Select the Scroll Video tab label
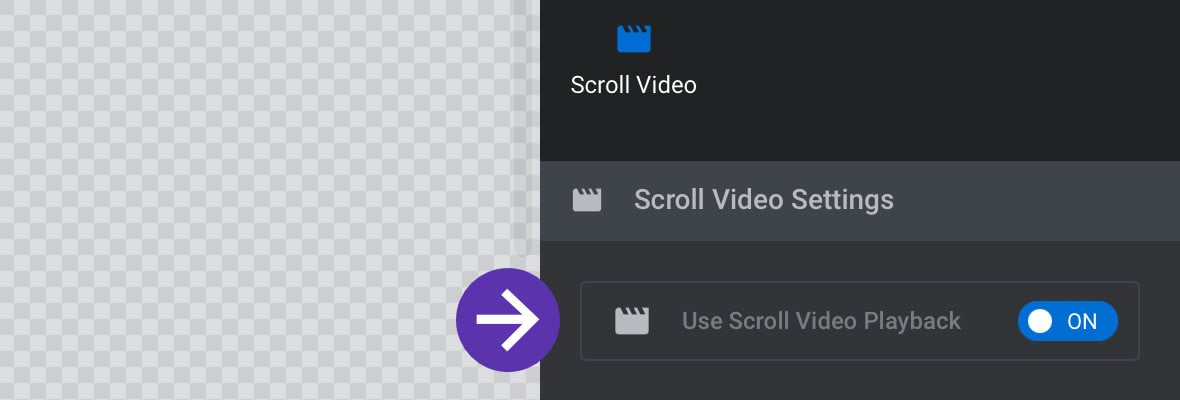Image resolution: width=1180 pixels, height=400 pixels. [633, 85]
